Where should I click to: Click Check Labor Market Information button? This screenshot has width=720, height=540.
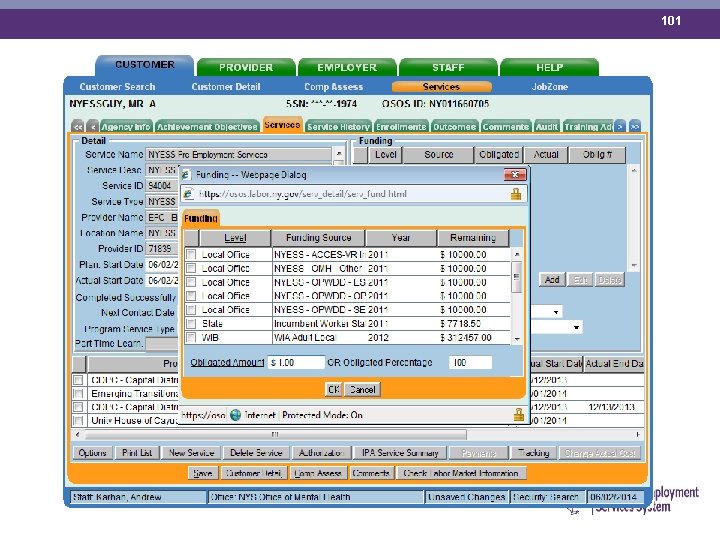click(x=461, y=473)
